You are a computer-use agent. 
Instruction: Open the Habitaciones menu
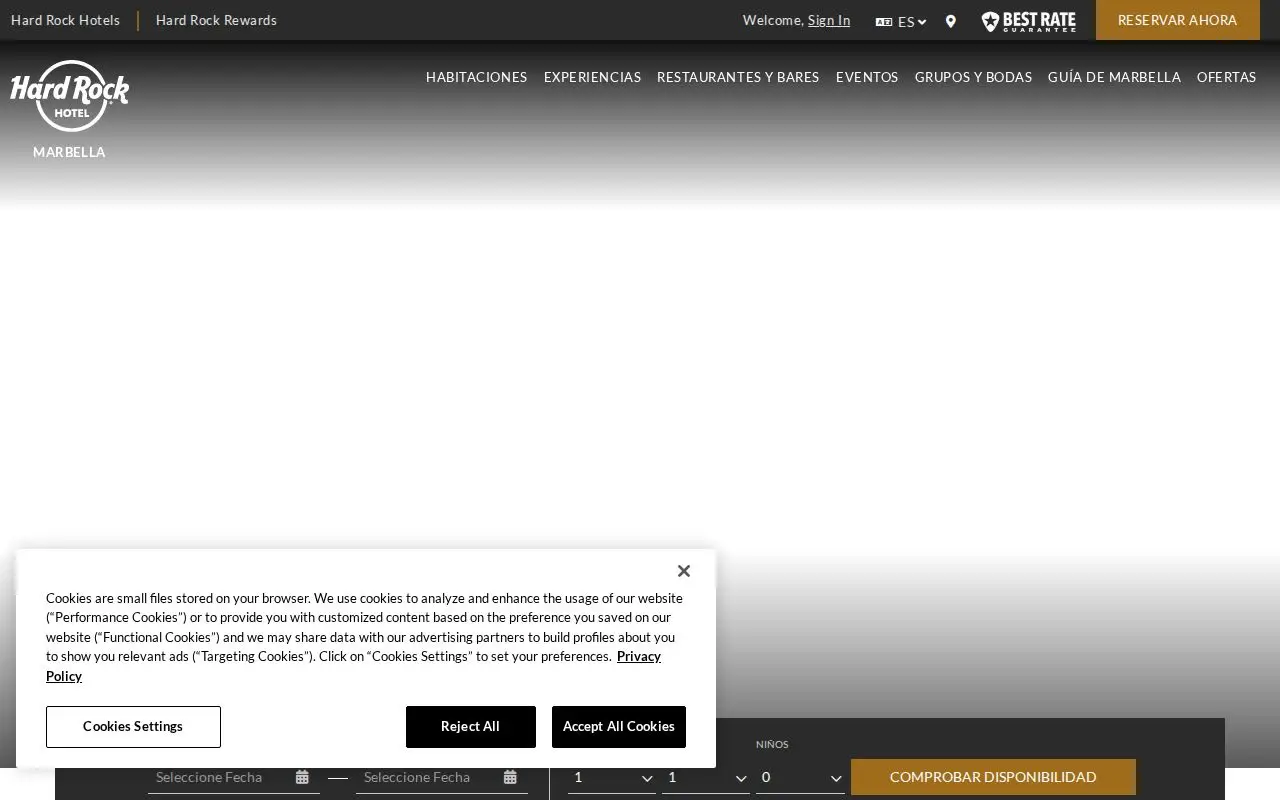[476, 77]
